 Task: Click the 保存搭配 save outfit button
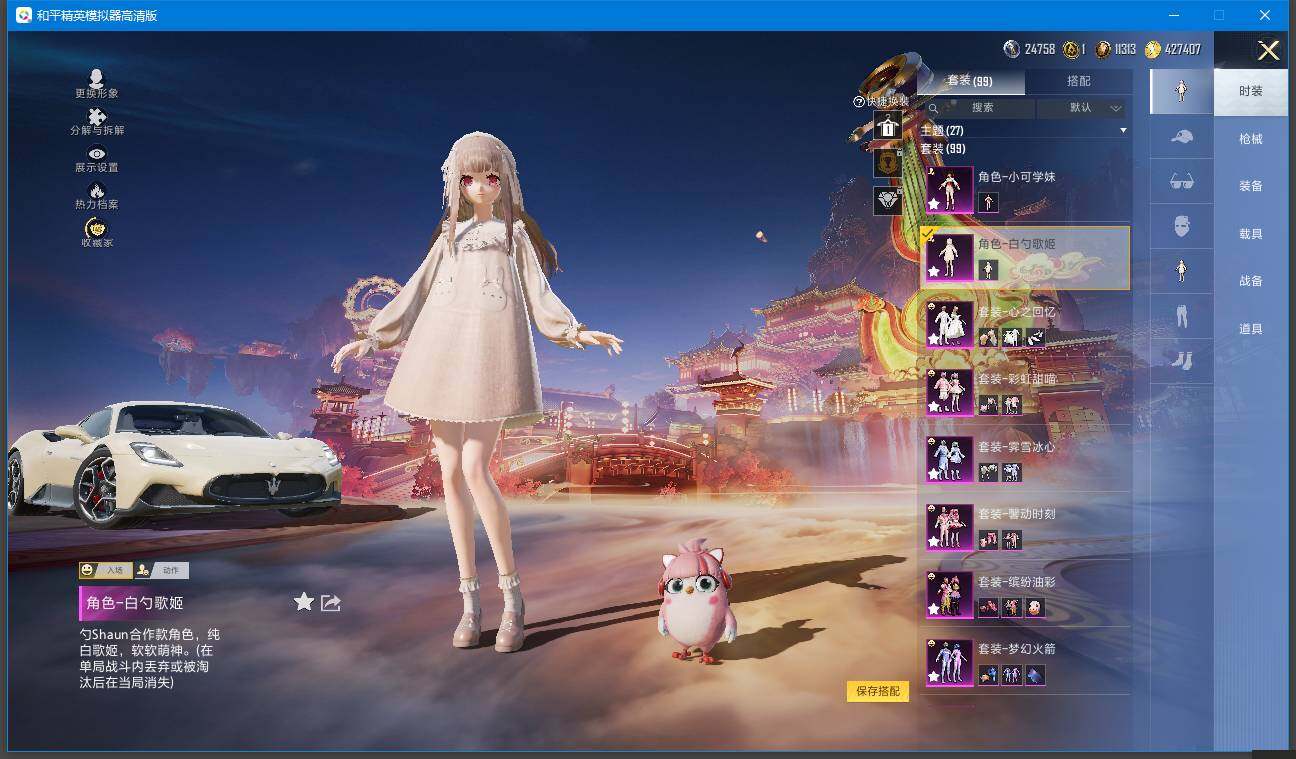pyautogui.click(x=878, y=691)
